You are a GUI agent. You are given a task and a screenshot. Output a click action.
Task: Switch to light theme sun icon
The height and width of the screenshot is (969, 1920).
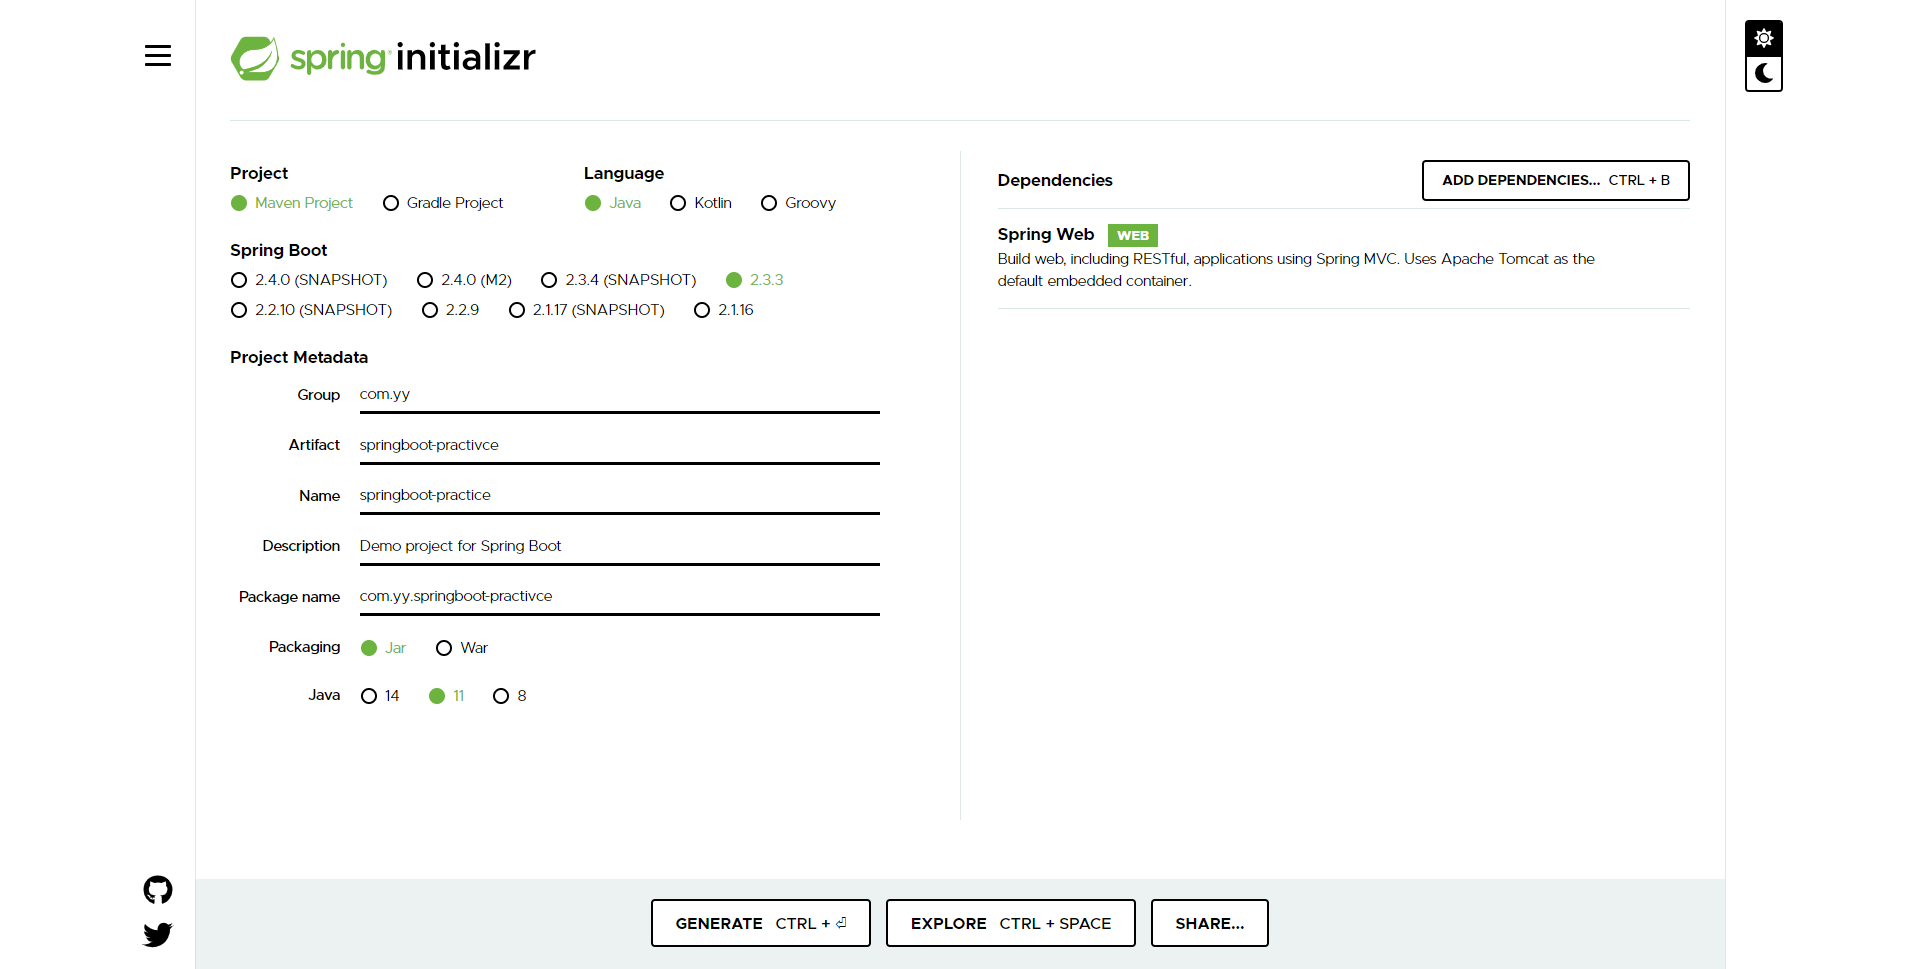[1764, 38]
